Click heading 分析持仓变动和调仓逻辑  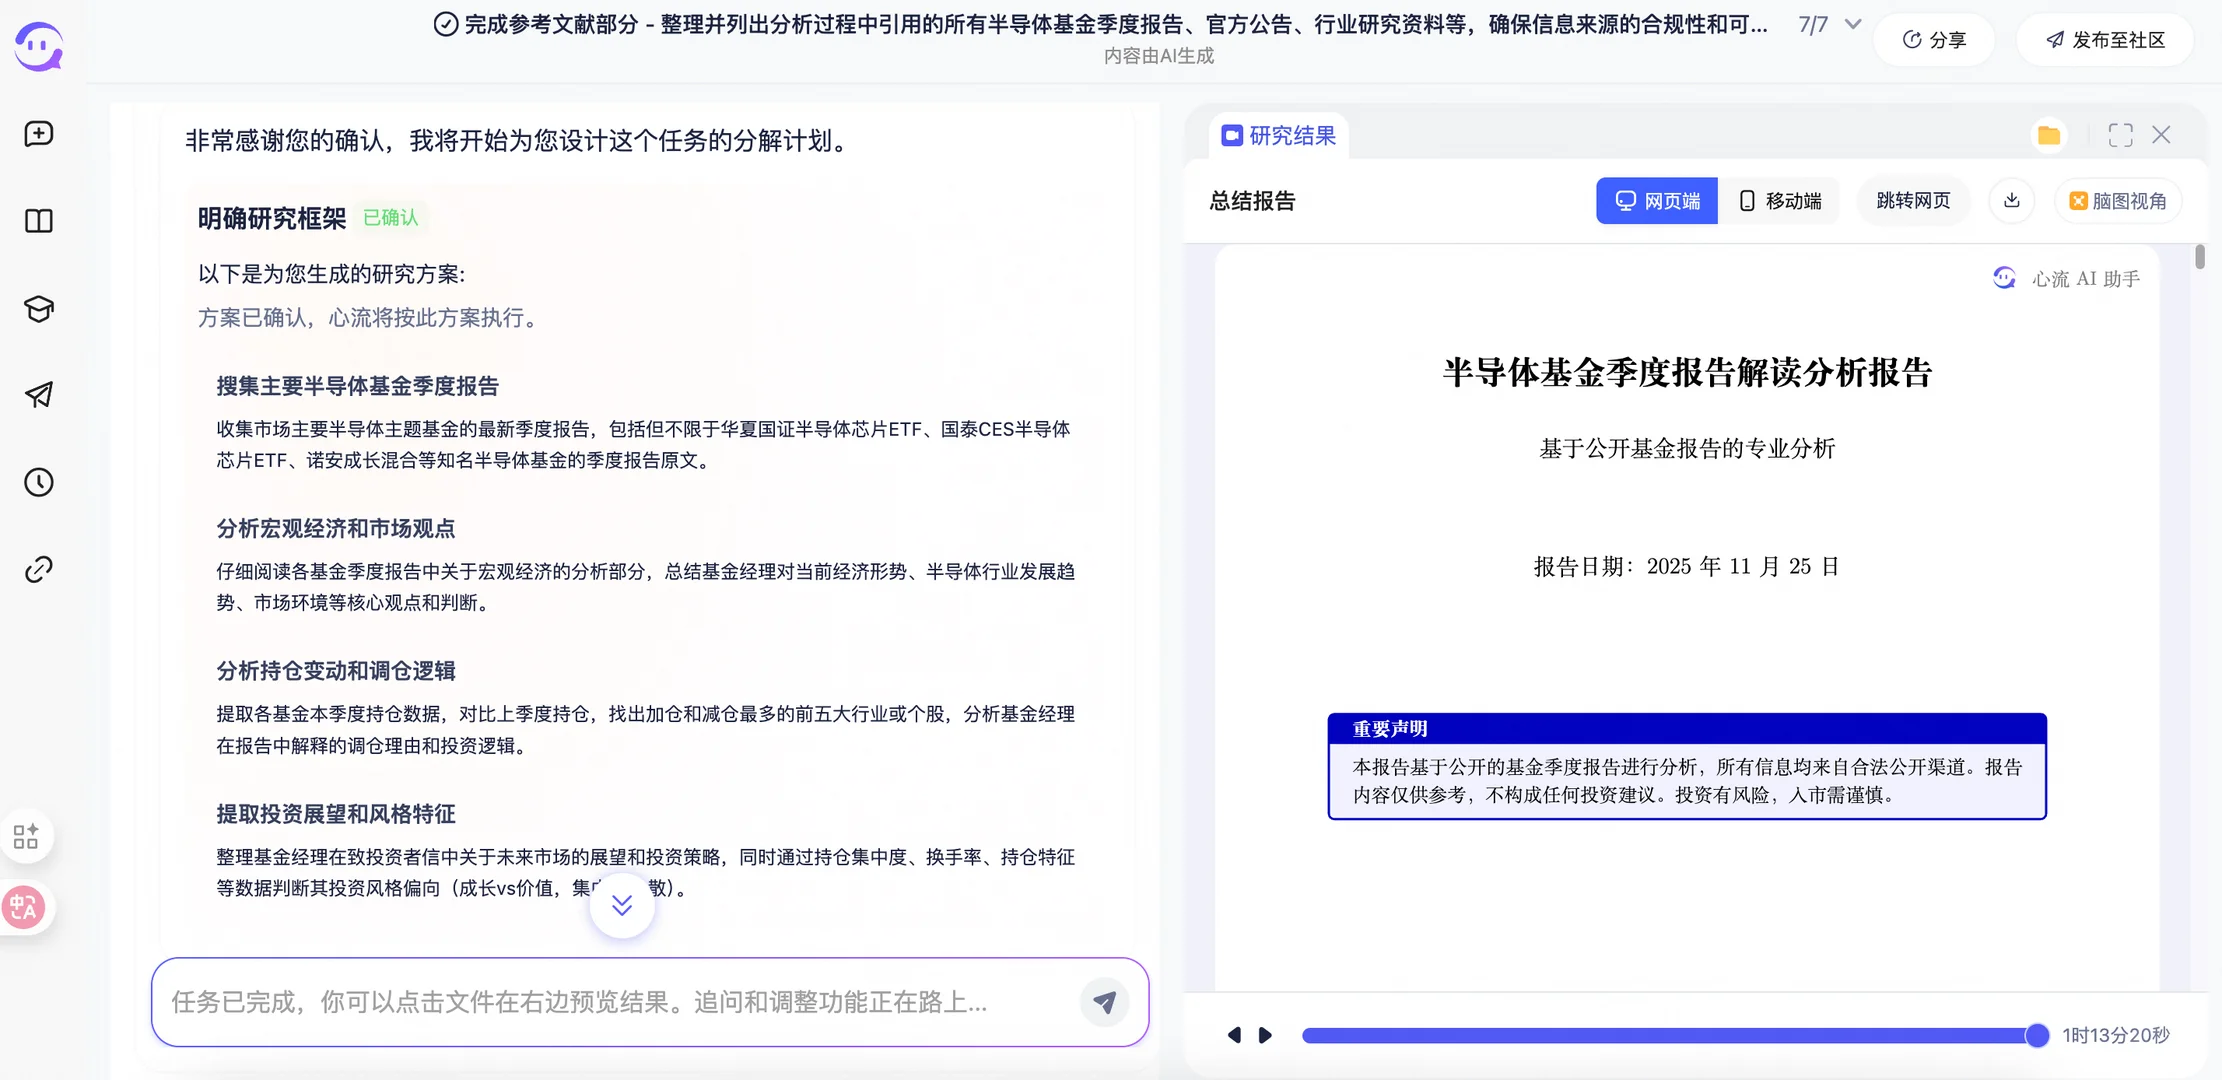click(x=336, y=671)
